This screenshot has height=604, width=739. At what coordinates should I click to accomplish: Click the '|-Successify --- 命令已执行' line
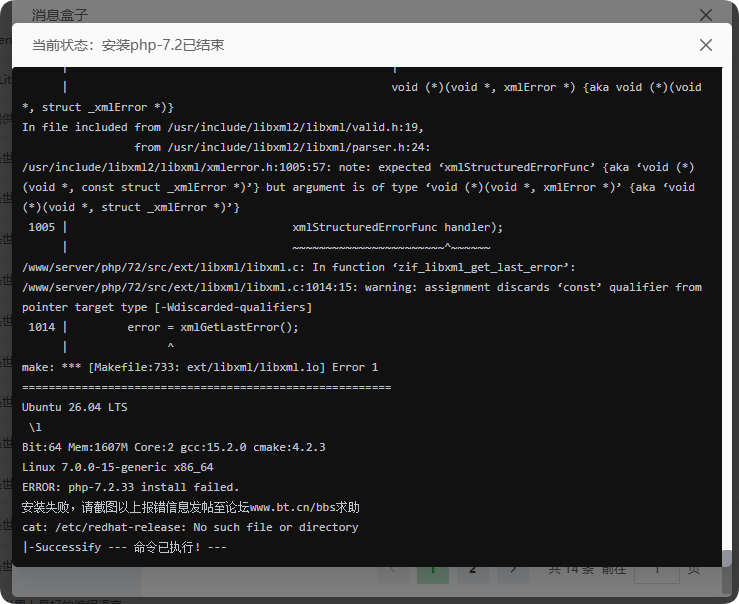coord(124,547)
